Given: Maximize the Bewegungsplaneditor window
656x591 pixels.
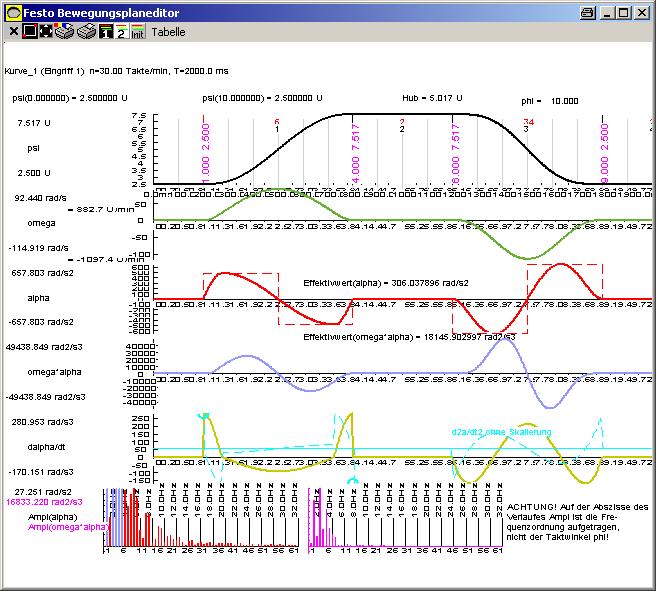Looking at the screenshot, I should pos(623,13).
